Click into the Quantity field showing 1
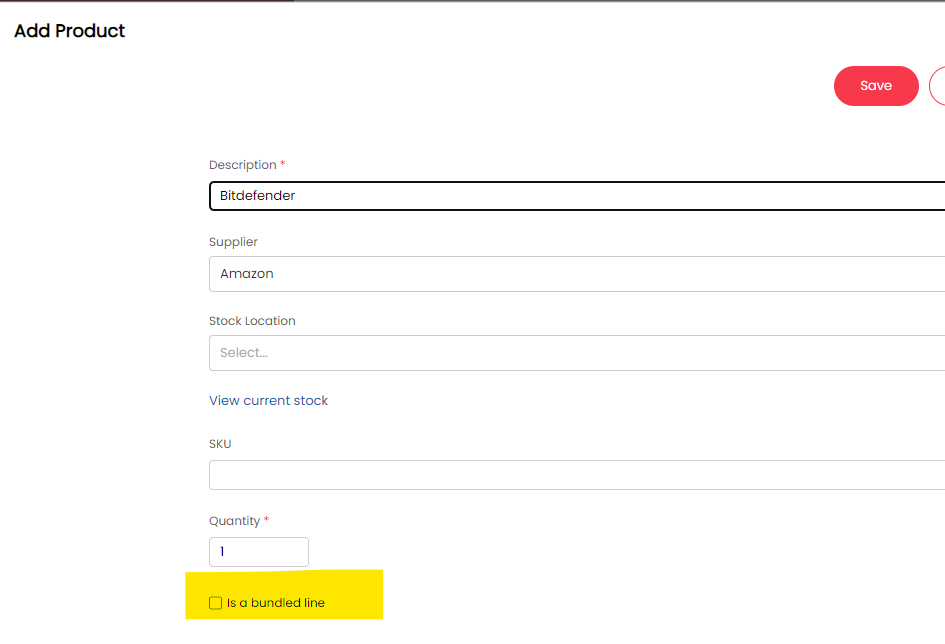This screenshot has width=945, height=644. coord(259,552)
